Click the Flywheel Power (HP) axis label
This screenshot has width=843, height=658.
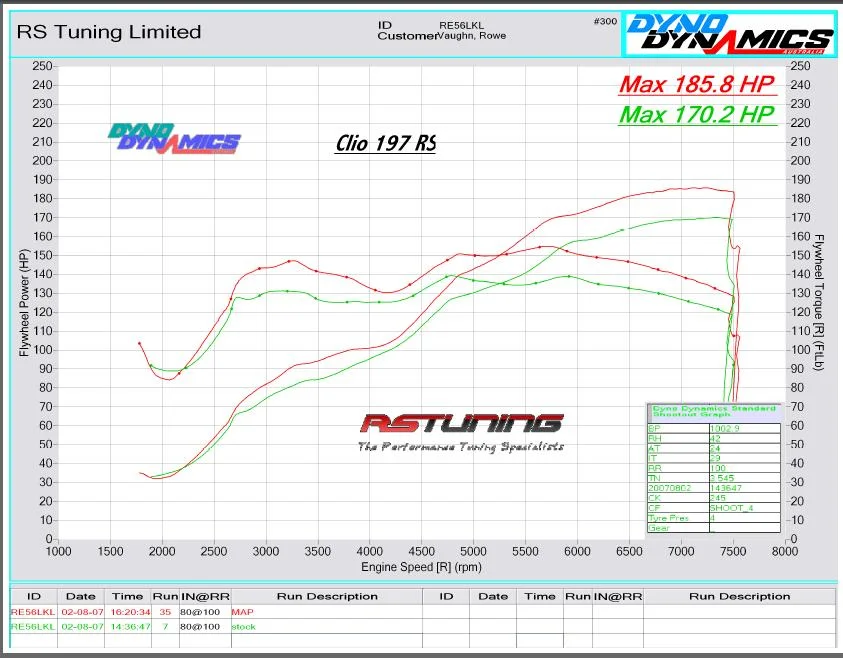[24, 303]
